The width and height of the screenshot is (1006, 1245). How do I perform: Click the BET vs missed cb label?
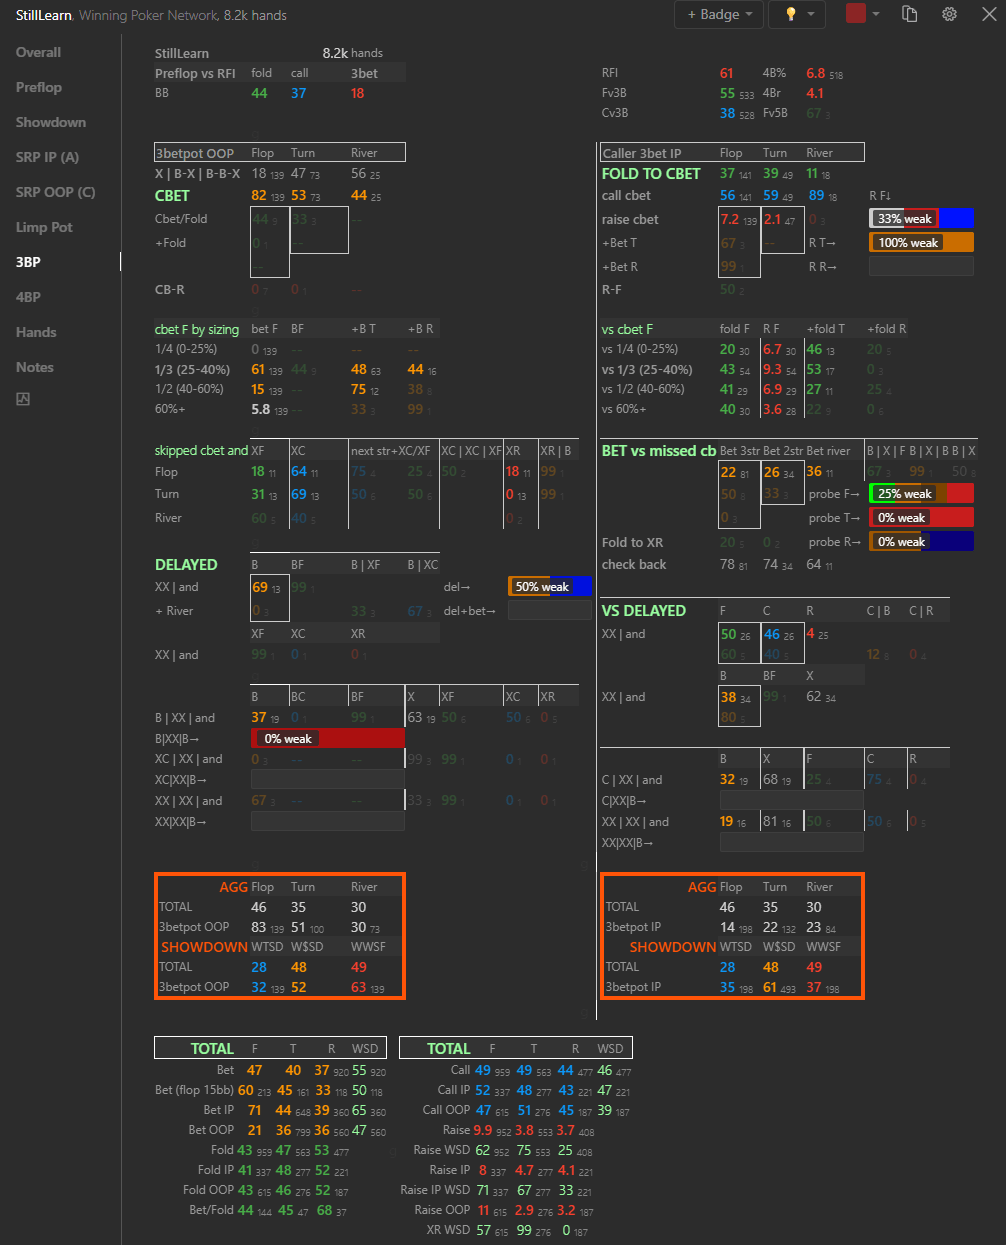659,450
